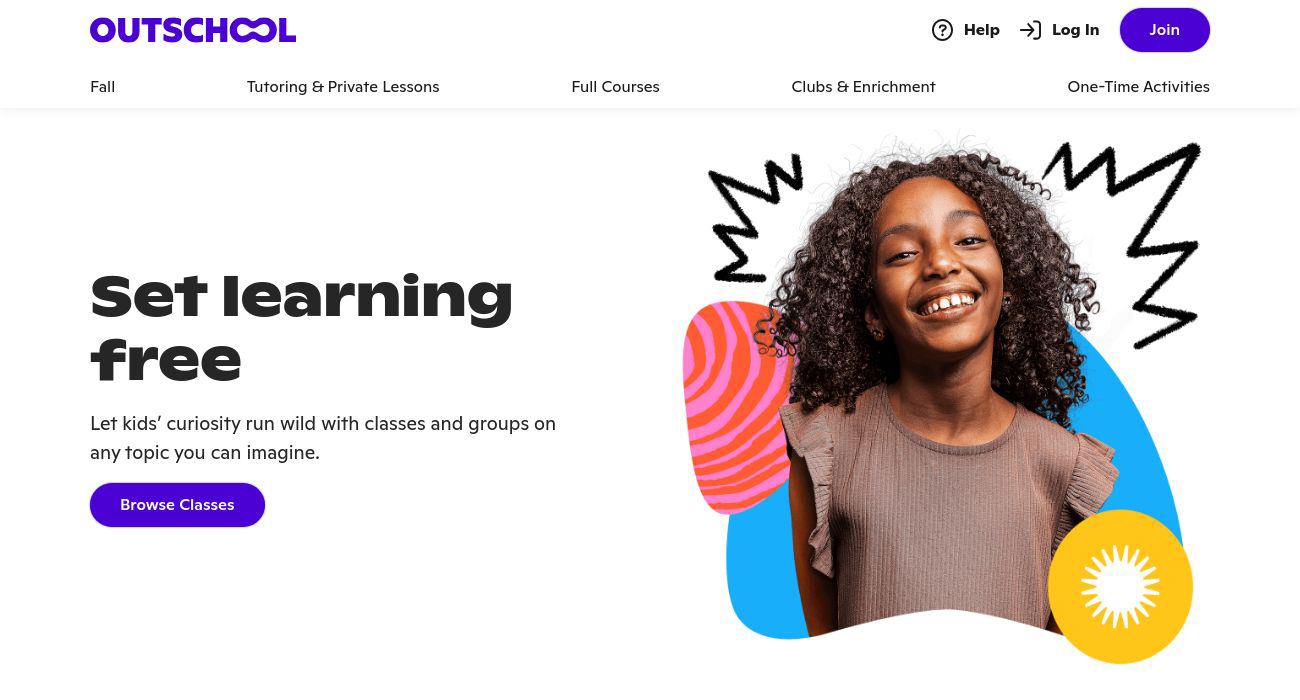1300x700 pixels.
Task: Click the yellow sunburst circle graphic
Action: pyautogui.click(x=1120, y=587)
